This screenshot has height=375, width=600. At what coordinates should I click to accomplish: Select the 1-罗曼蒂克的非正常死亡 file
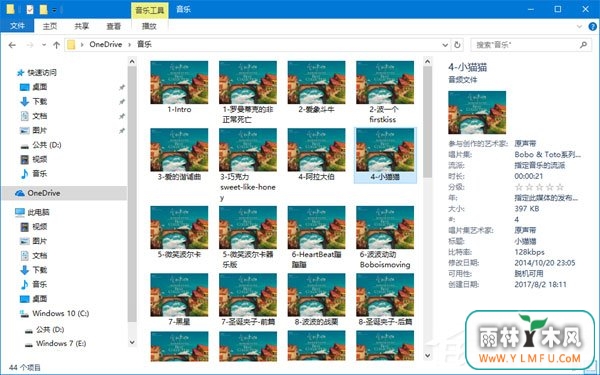click(x=248, y=92)
